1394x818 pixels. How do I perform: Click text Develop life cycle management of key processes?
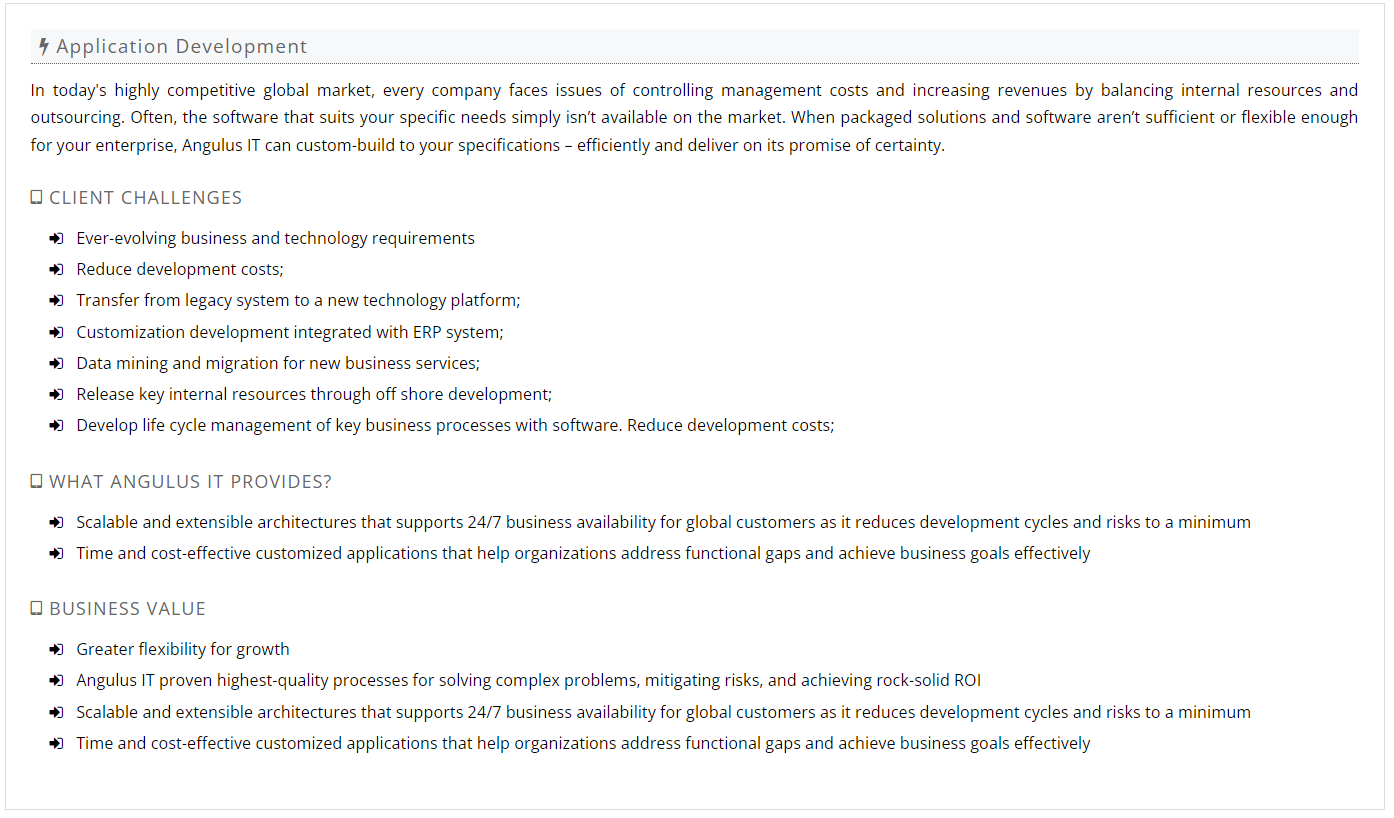pos(455,425)
